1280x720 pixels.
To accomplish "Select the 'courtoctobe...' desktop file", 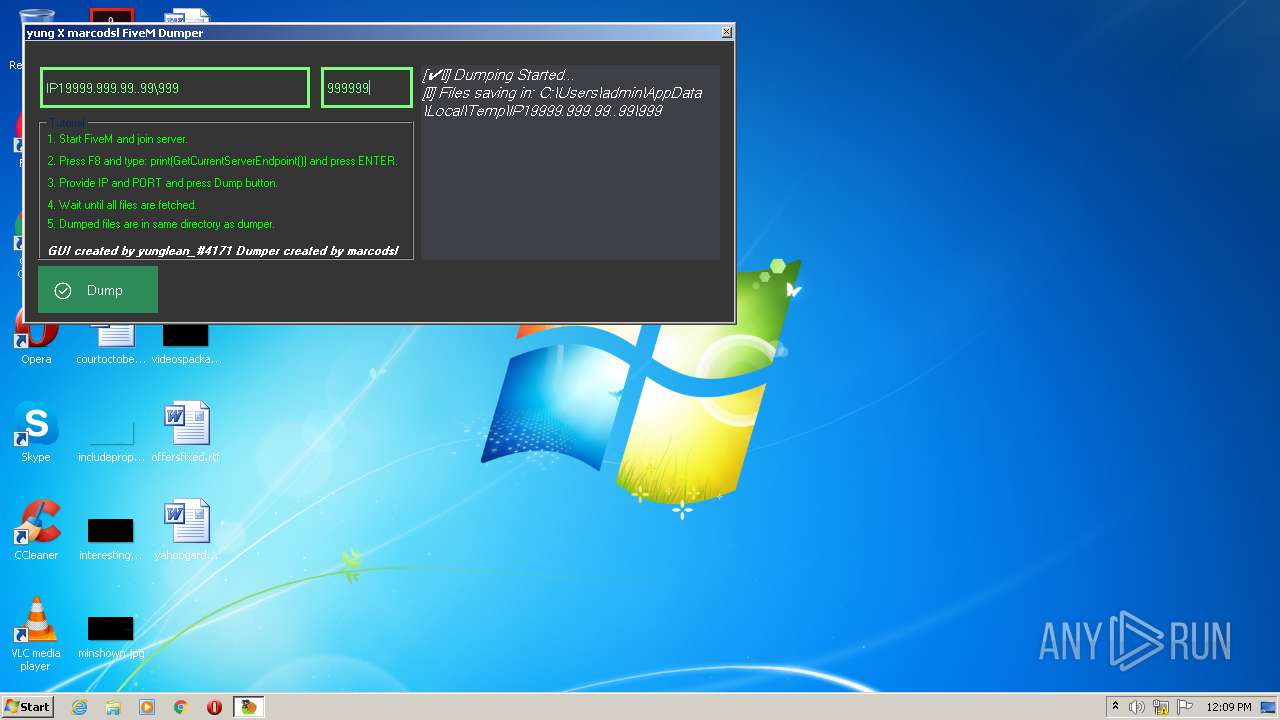I will (111, 342).
